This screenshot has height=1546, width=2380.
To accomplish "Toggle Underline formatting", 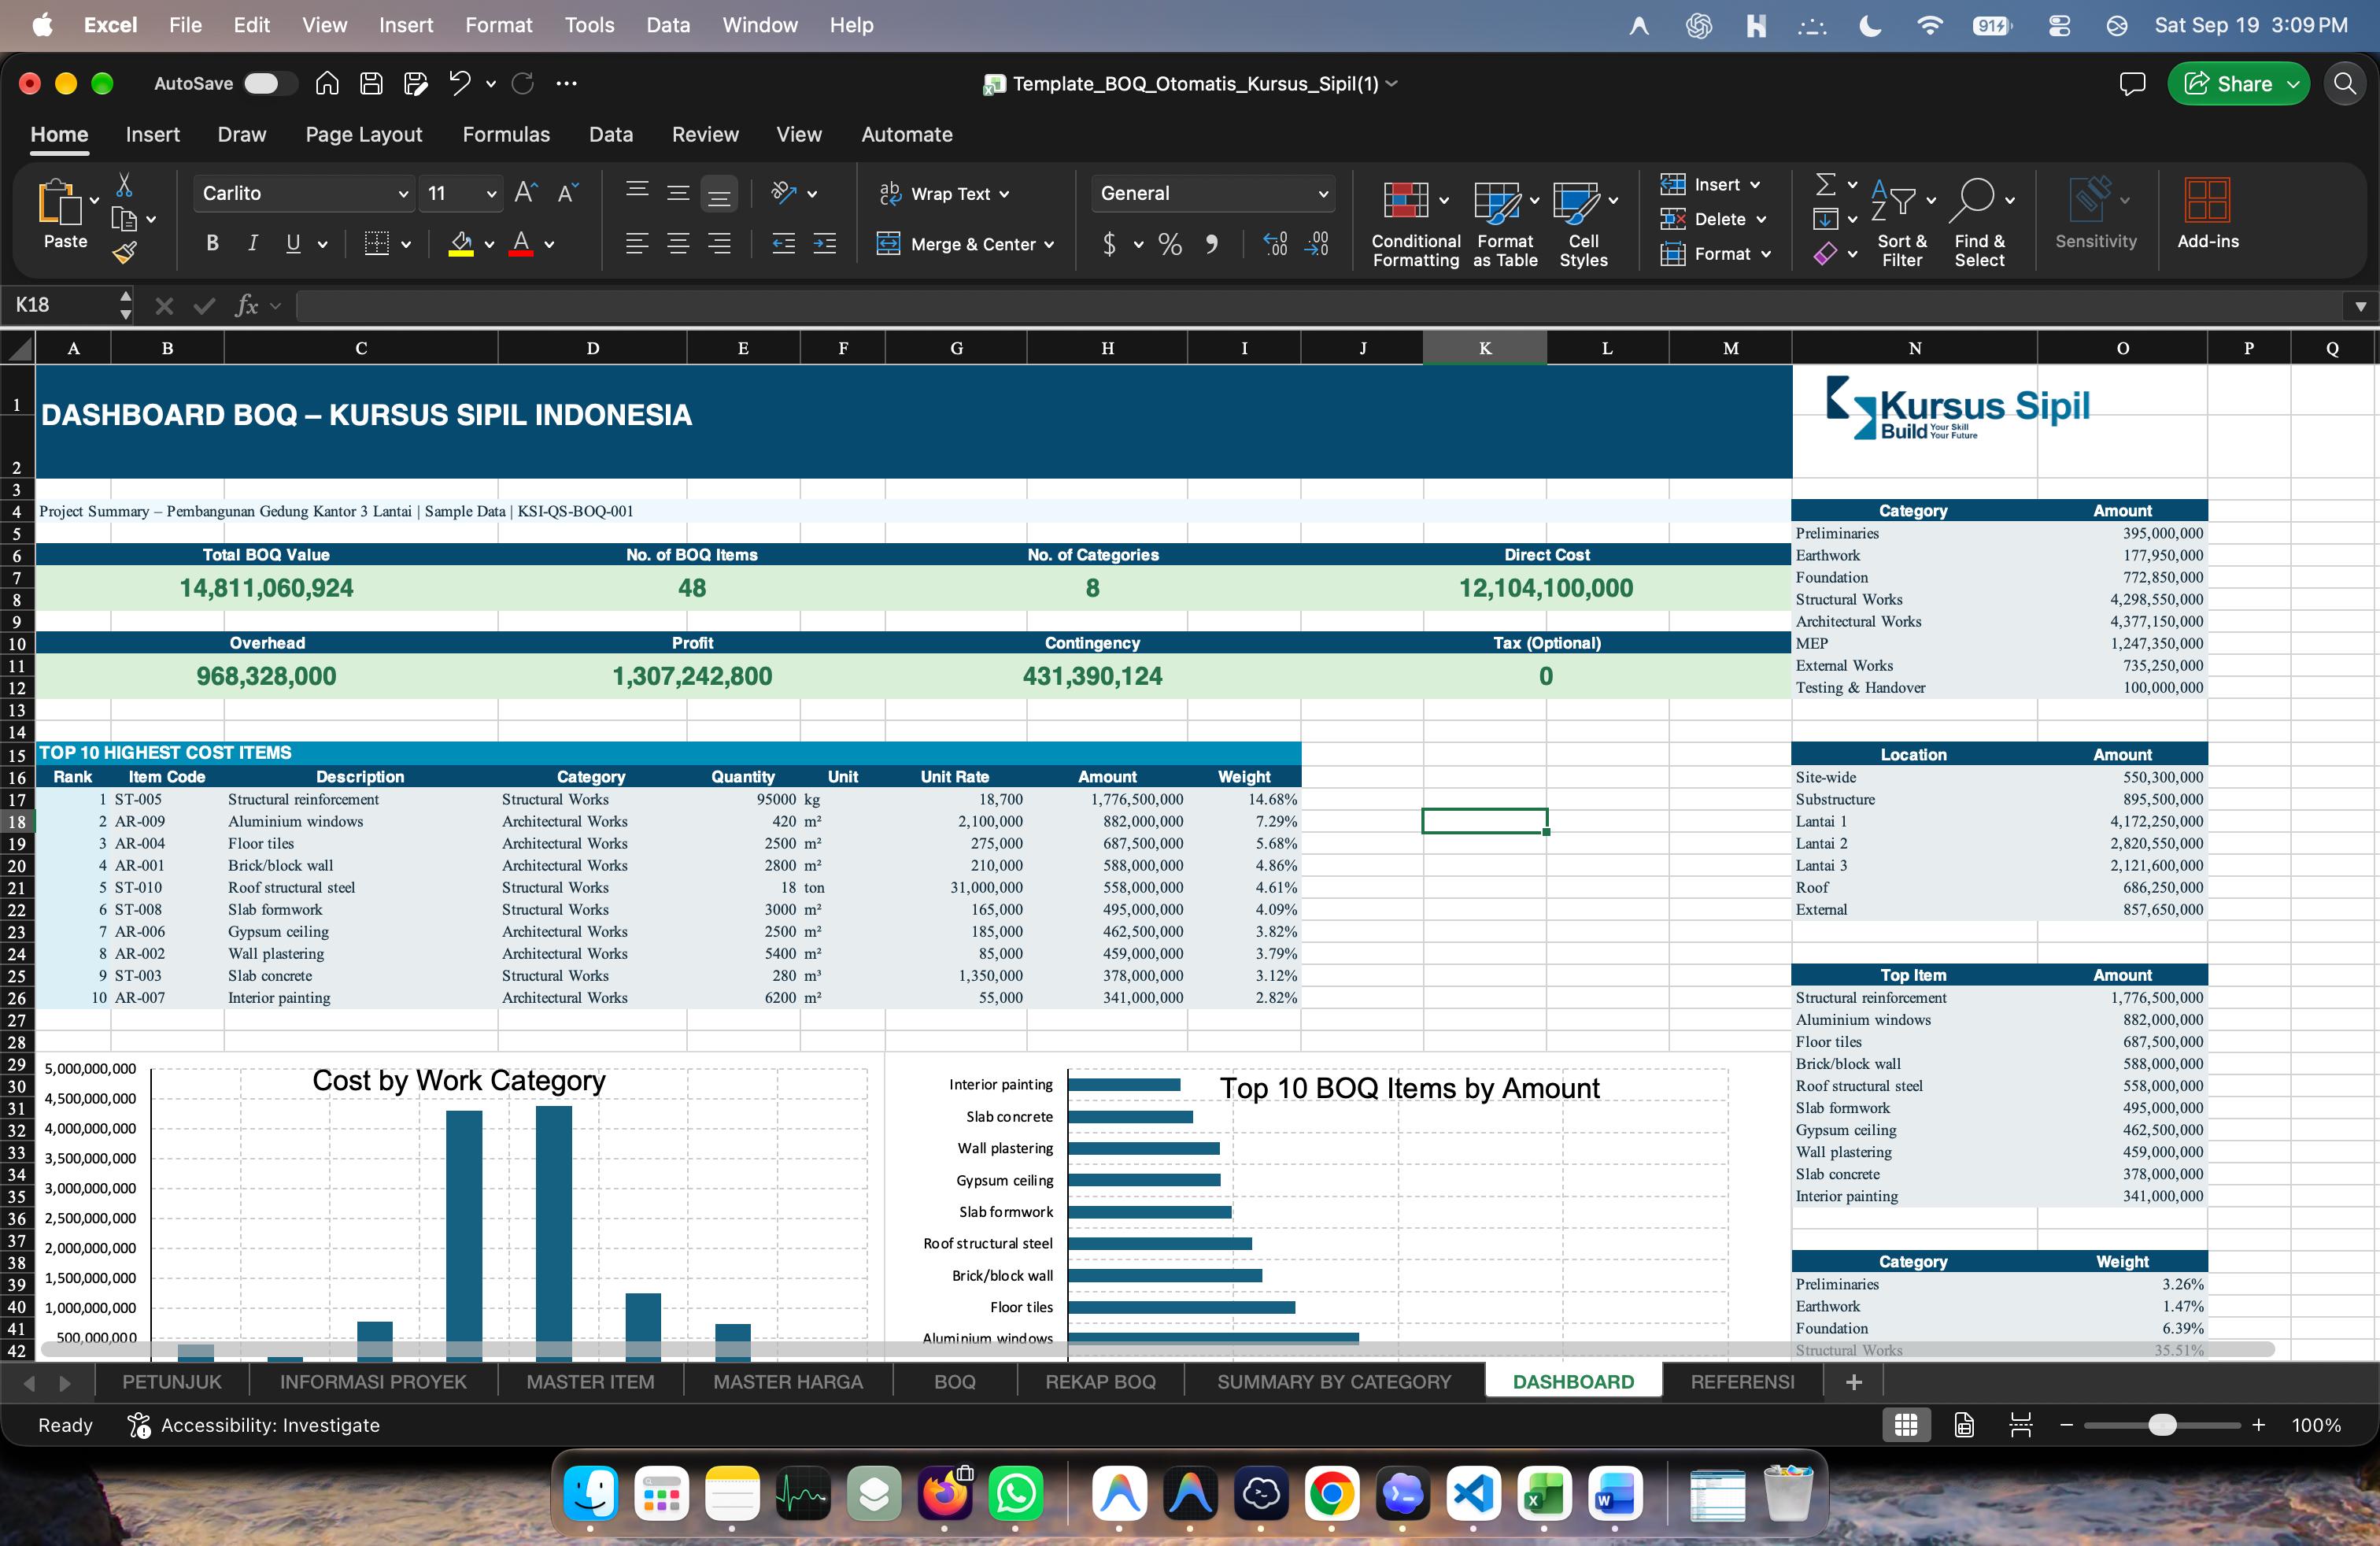I will point(293,243).
